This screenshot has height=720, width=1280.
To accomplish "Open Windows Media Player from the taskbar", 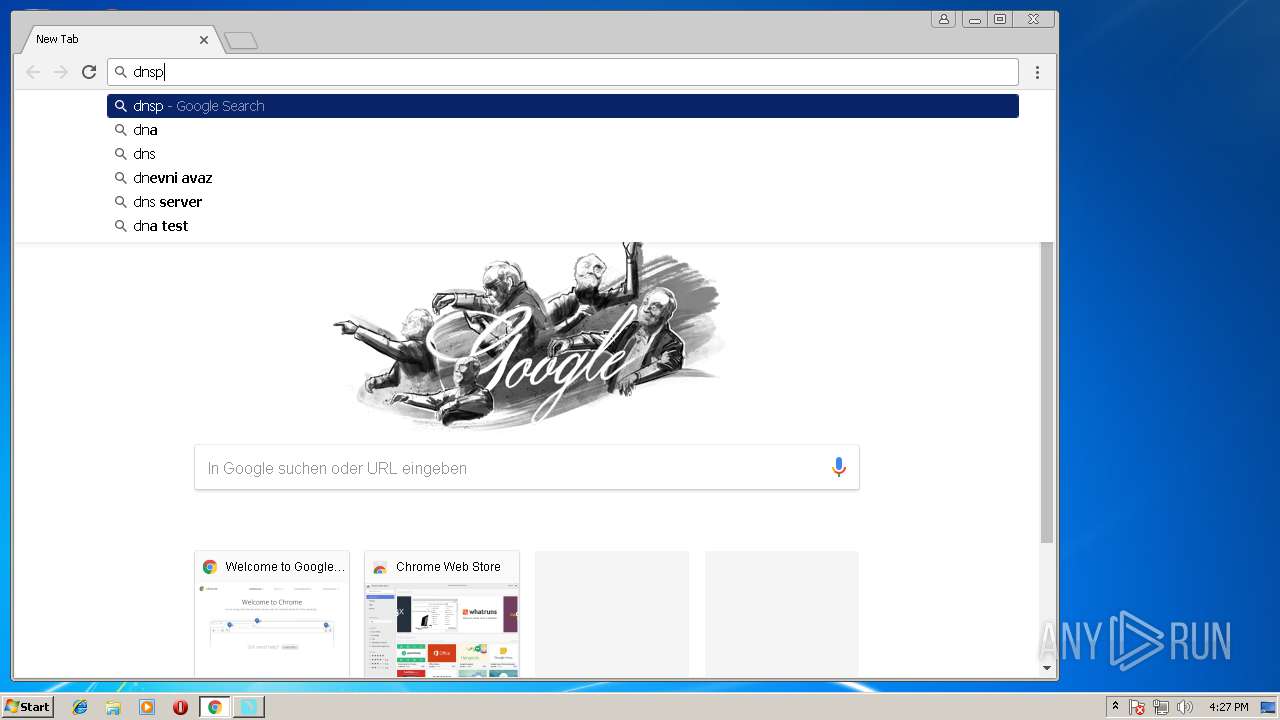I will click(147, 707).
